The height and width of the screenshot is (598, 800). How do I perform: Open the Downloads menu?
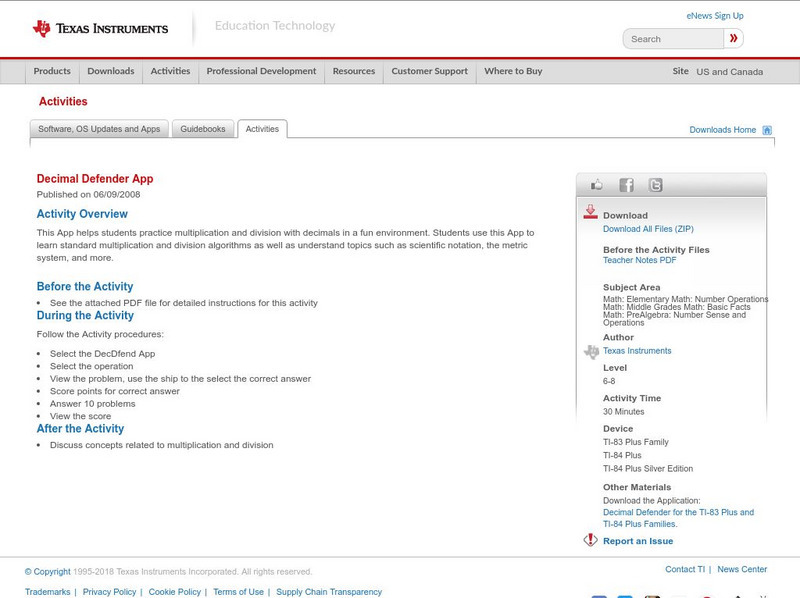(111, 71)
